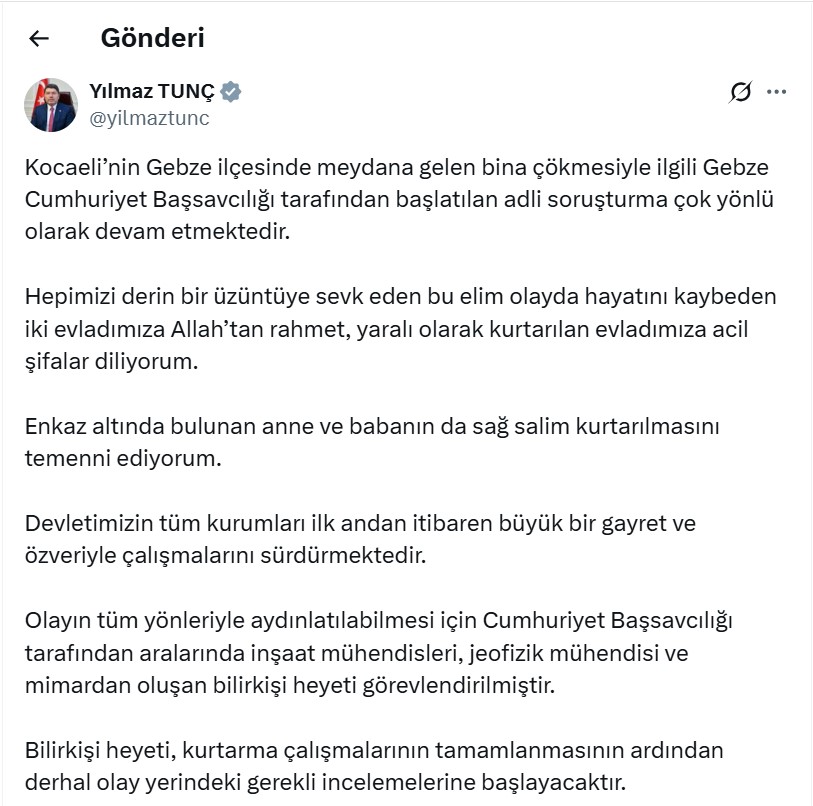Open the three-dot more options menu
Screen dimensions: 813x806
click(x=776, y=93)
